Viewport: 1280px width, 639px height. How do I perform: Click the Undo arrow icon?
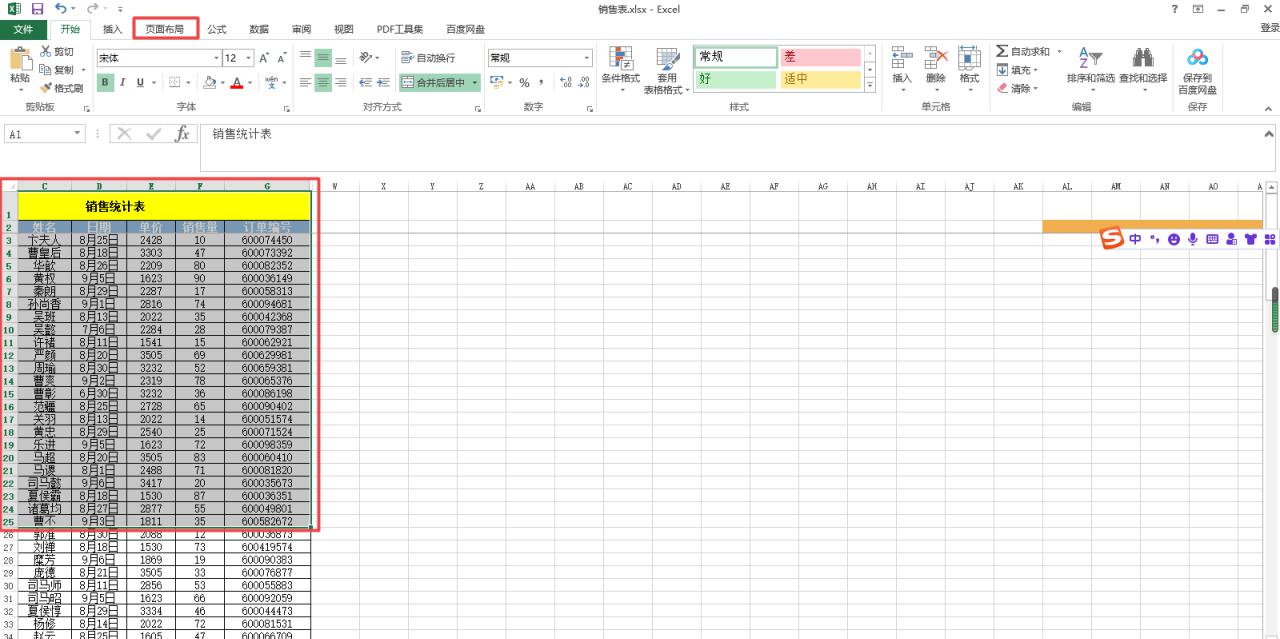[x=61, y=9]
